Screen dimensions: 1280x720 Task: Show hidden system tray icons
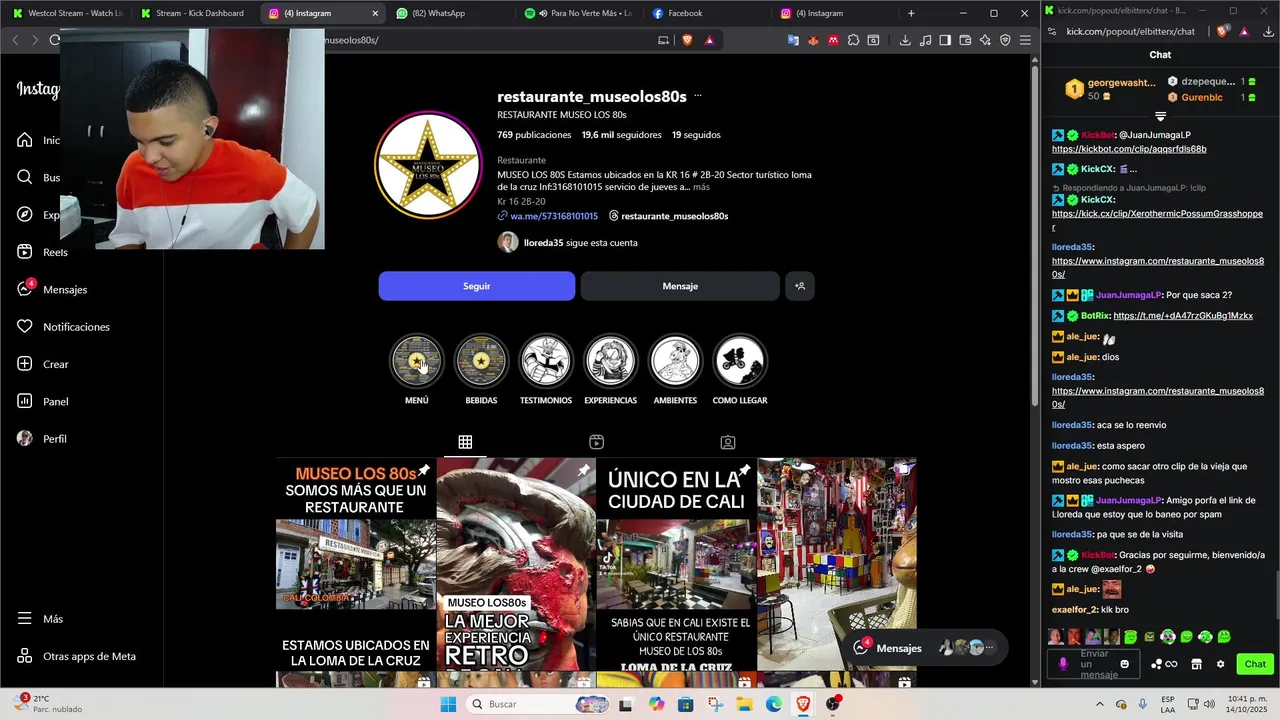(1100, 704)
